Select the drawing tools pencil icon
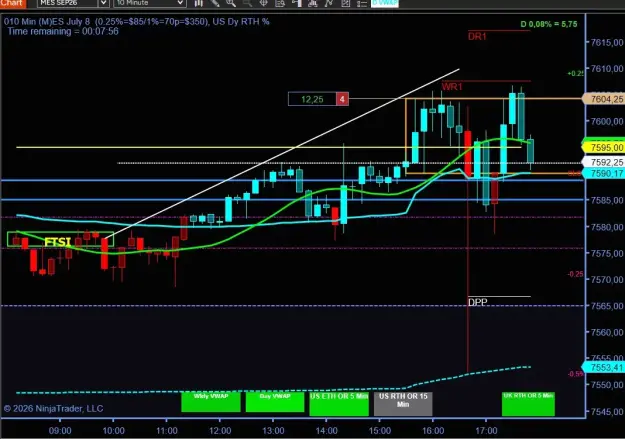625x439 pixels. click(x=215, y=3)
